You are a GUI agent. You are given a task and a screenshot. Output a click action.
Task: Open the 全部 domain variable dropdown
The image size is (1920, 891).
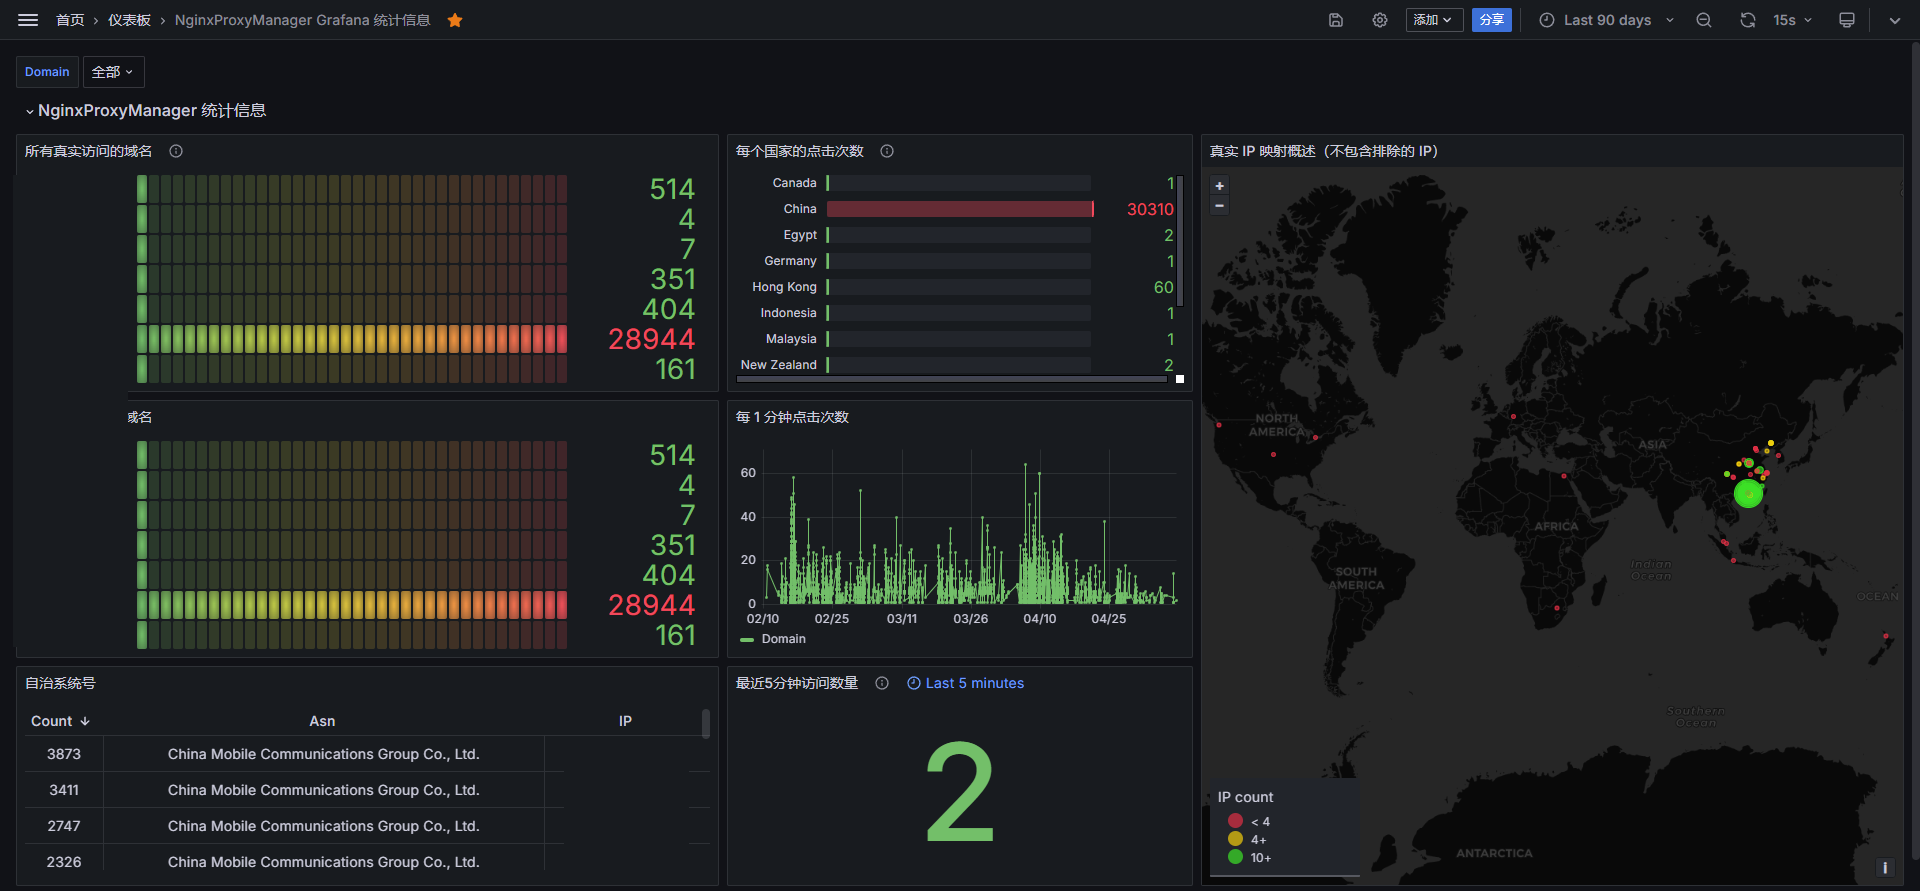pyautogui.click(x=113, y=72)
